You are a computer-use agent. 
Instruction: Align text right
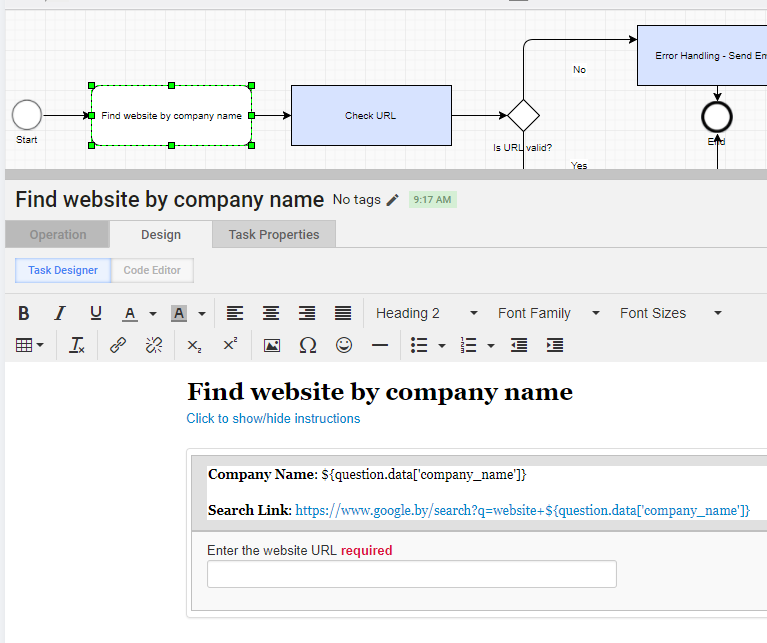click(307, 313)
